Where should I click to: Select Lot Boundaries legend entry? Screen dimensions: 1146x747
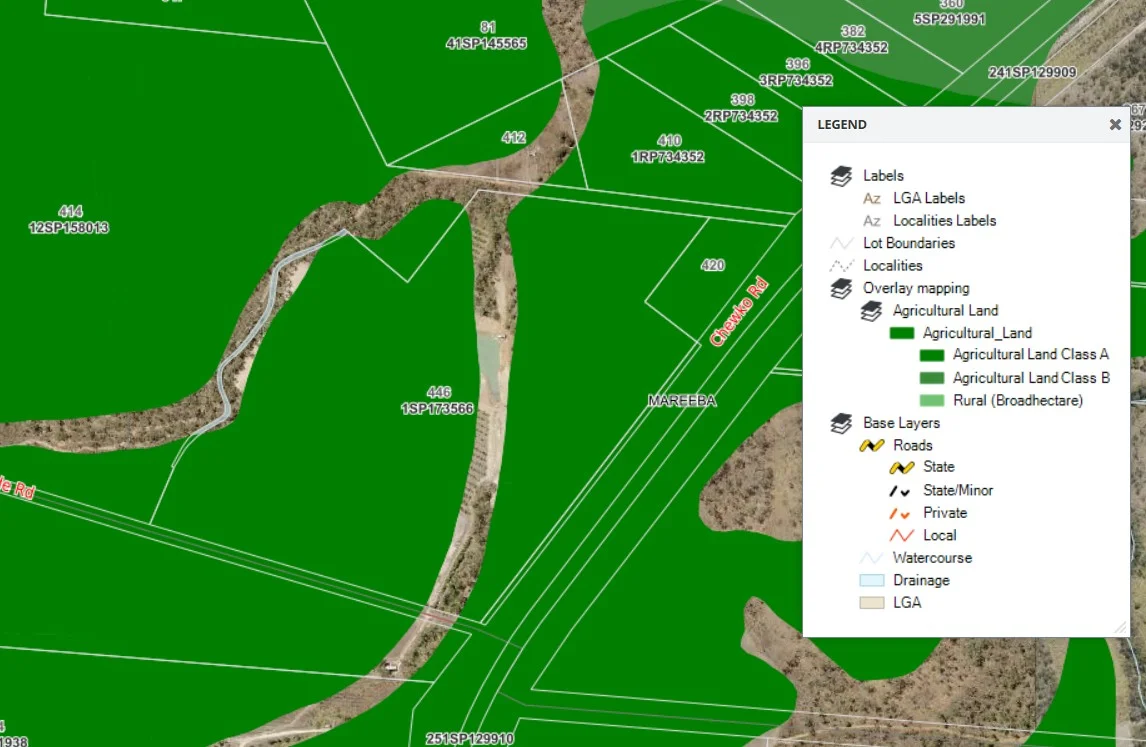pyautogui.click(x=908, y=243)
